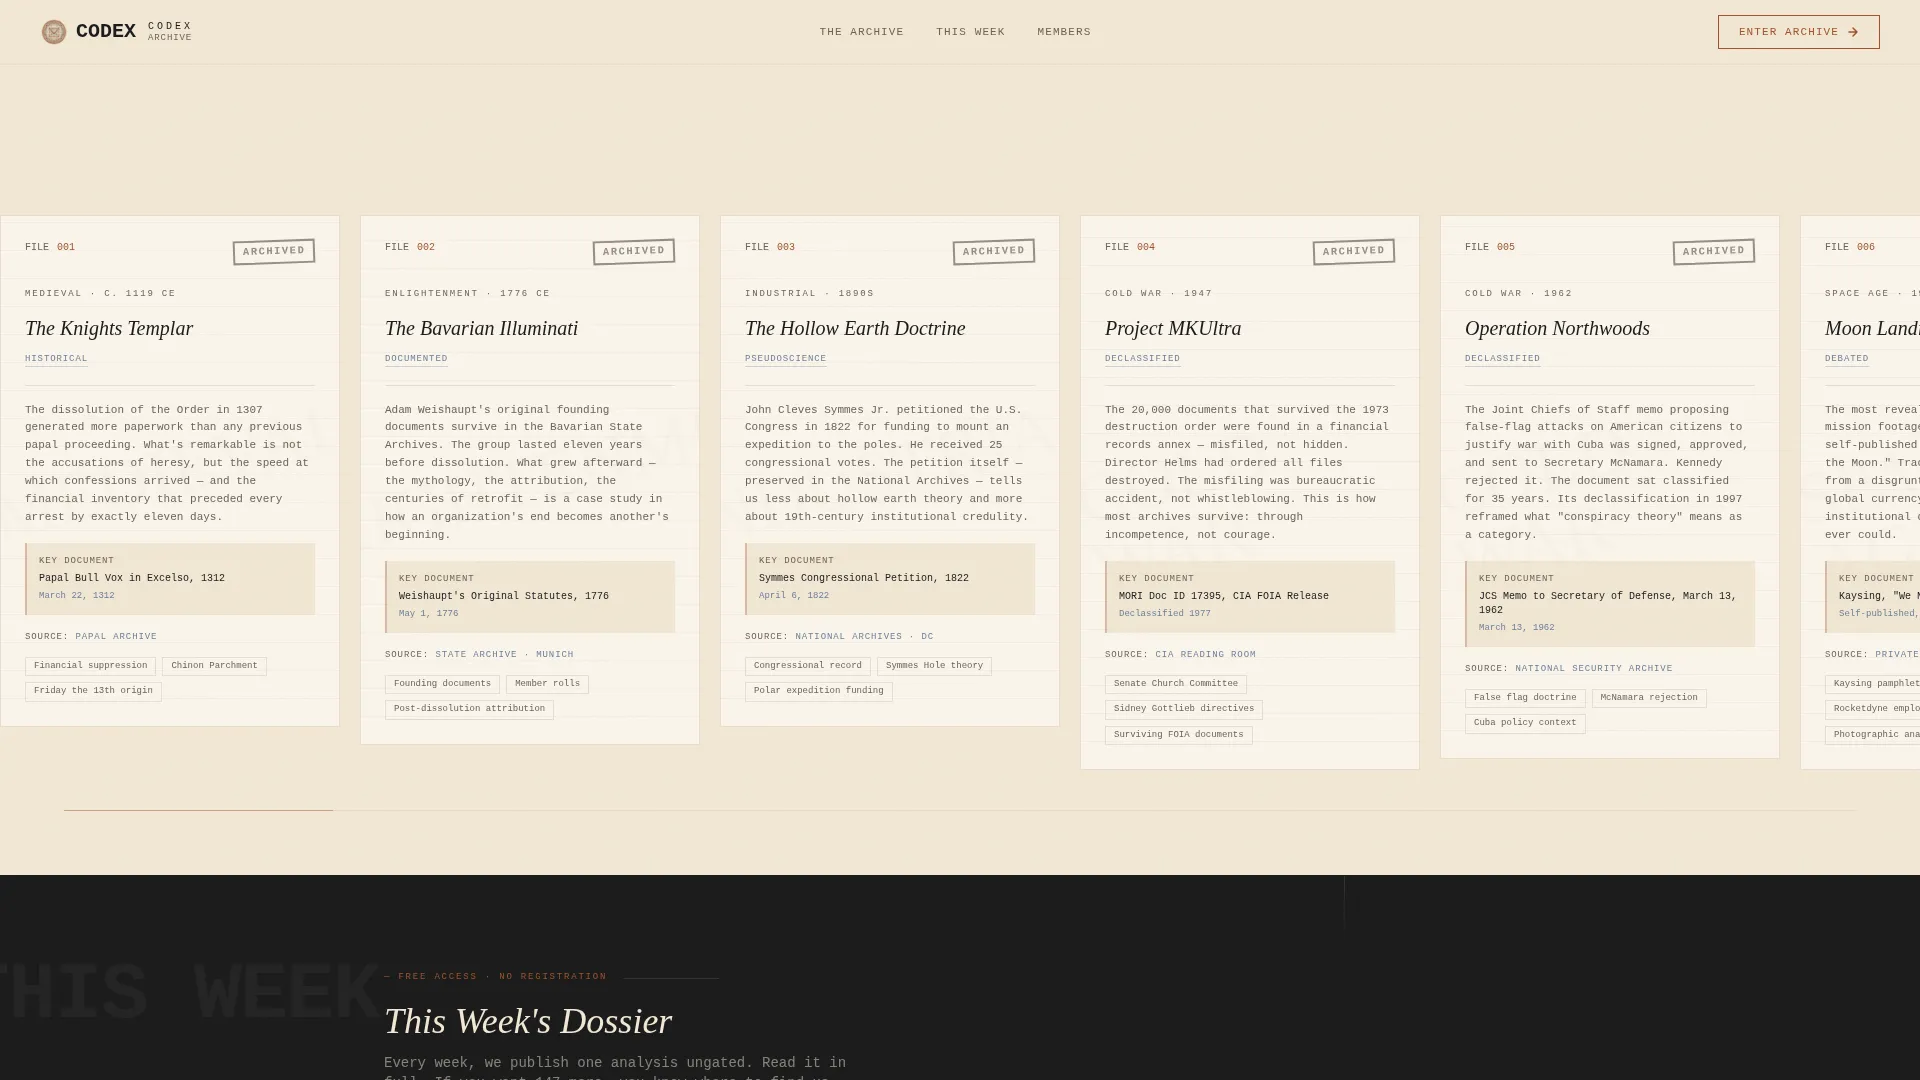Image resolution: width=1920 pixels, height=1080 pixels.
Task: Open The Archive nav item
Action: 861,32
